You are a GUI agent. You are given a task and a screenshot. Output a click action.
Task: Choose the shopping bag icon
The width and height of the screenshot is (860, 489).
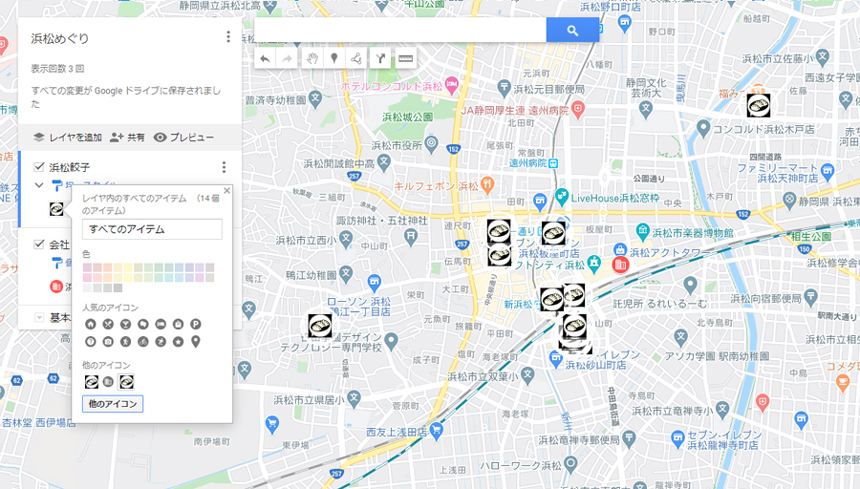[178, 324]
